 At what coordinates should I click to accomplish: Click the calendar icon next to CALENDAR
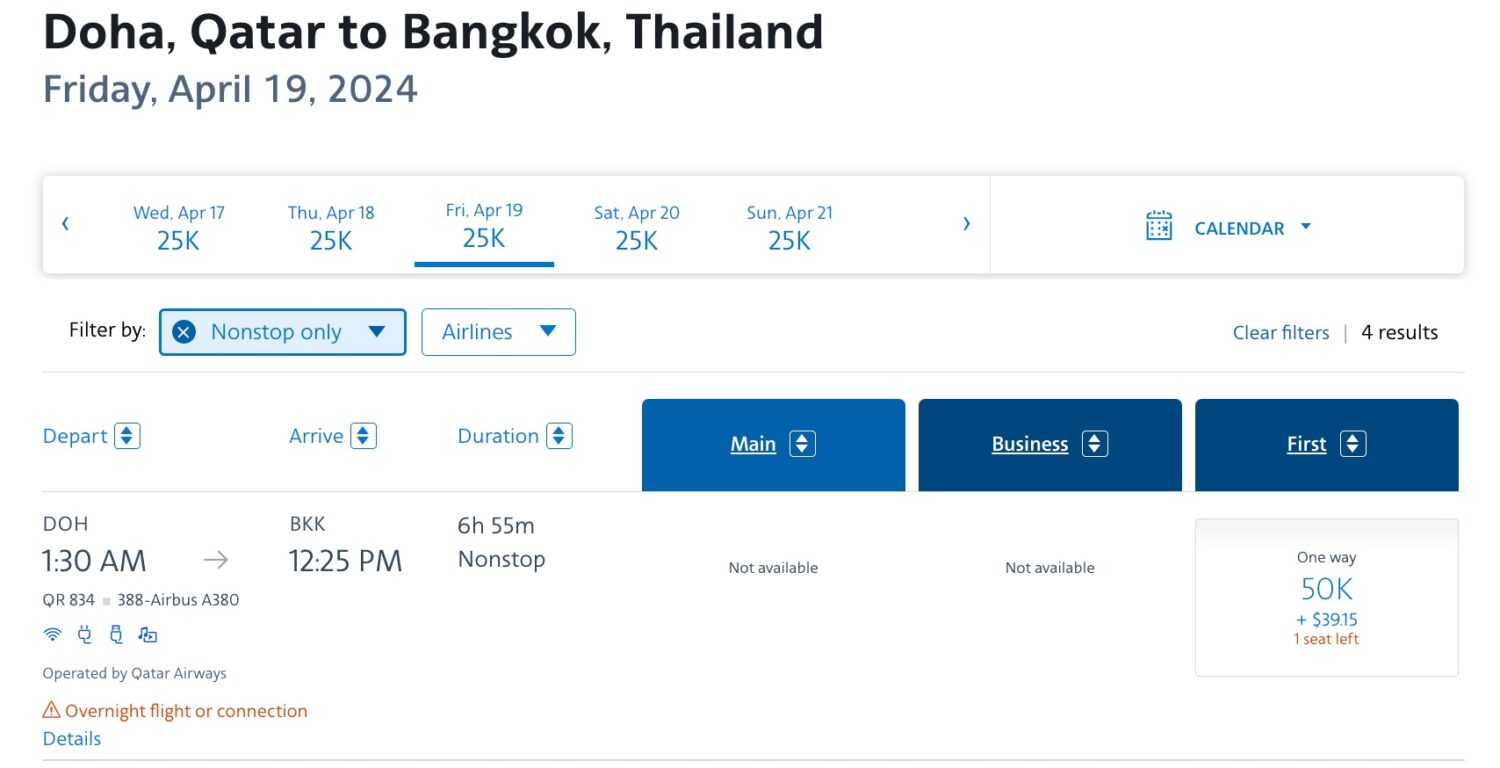(x=1158, y=227)
